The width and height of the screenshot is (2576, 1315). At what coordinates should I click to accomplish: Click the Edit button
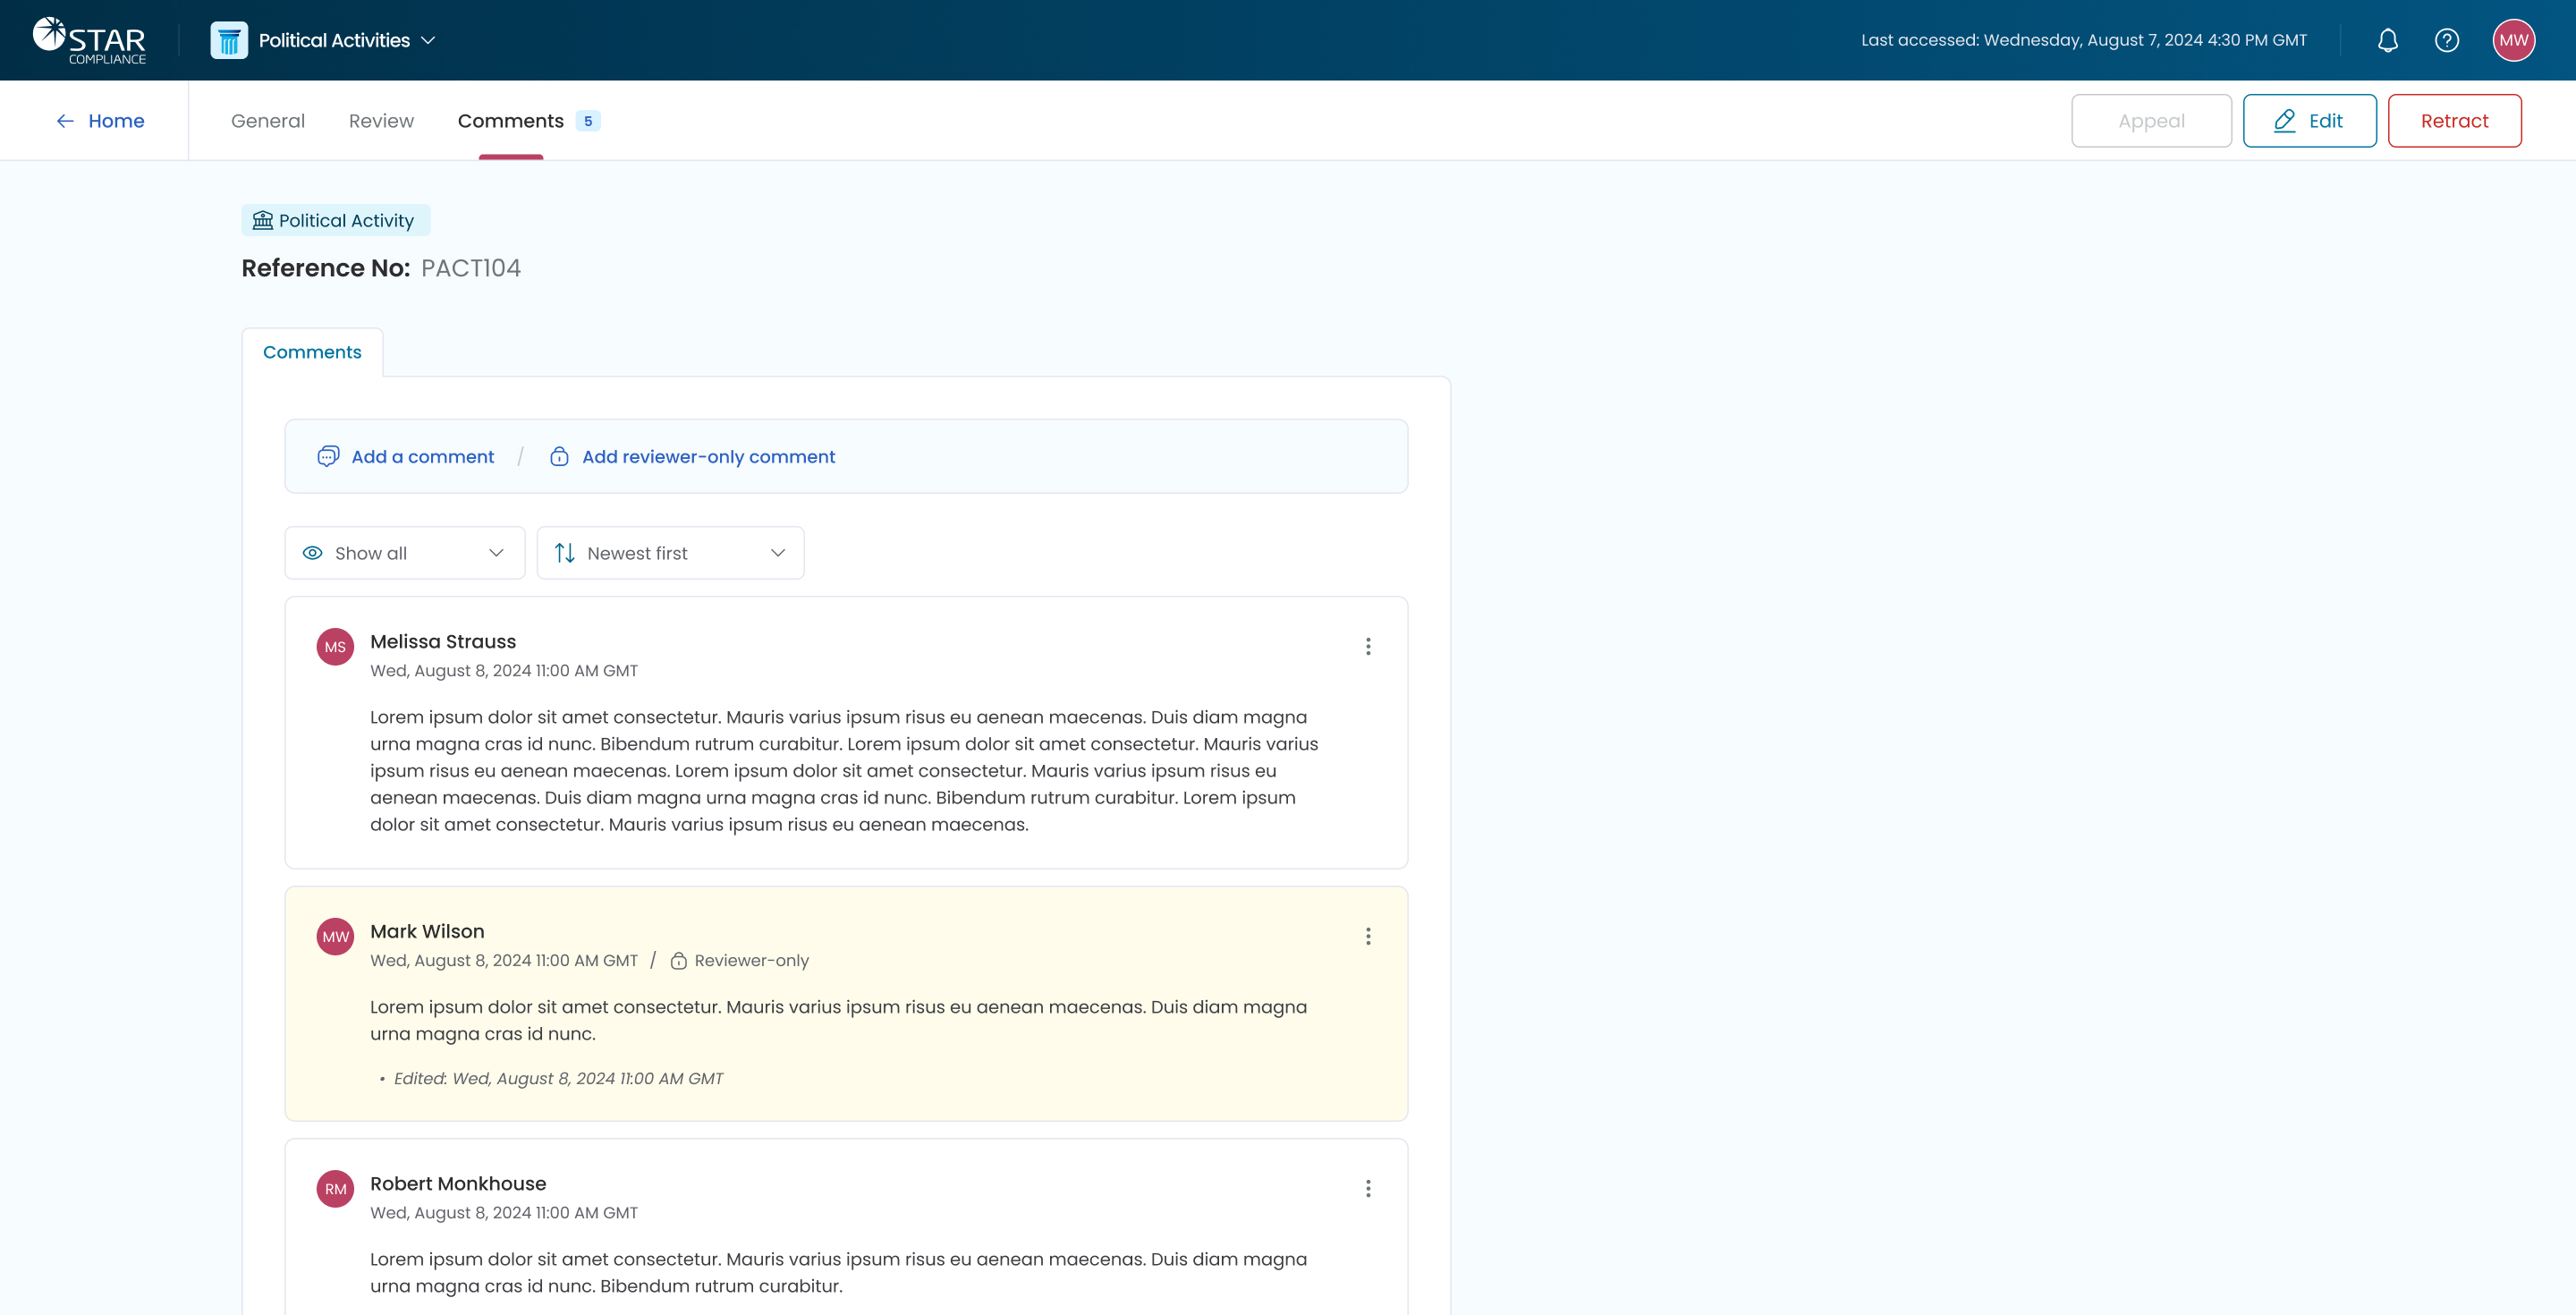point(2309,121)
